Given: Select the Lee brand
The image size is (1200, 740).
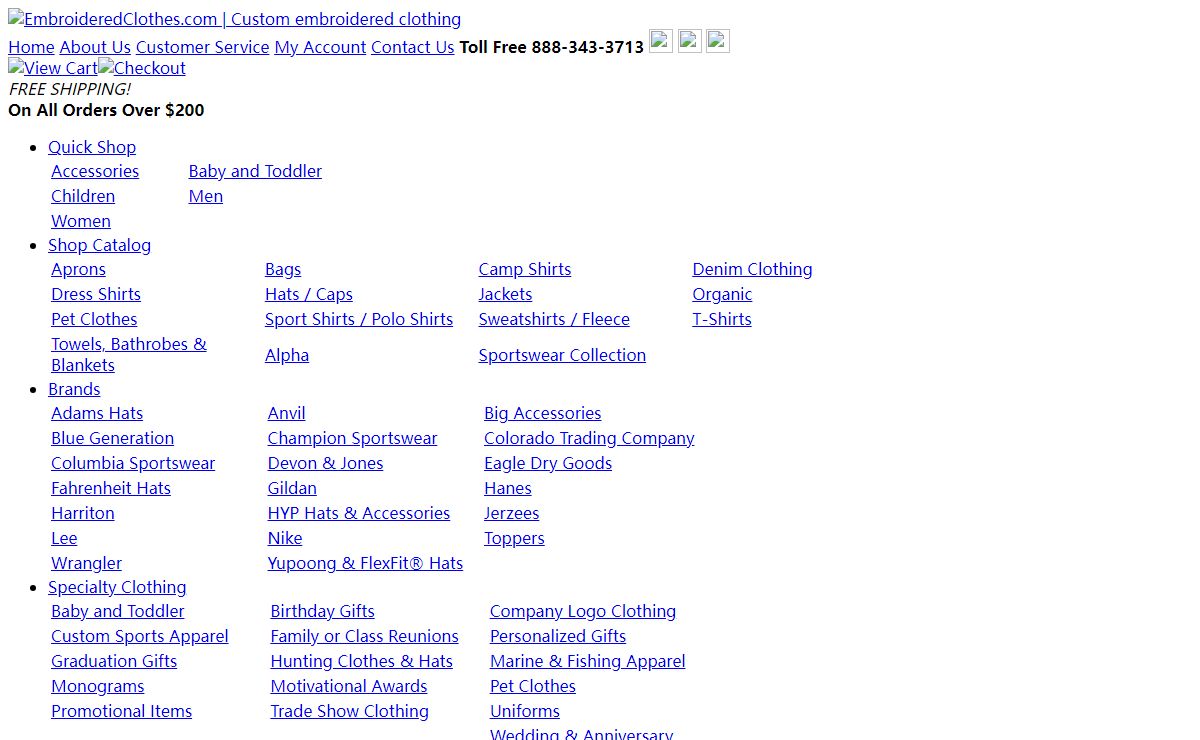Looking at the screenshot, I should (x=64, y=538).
